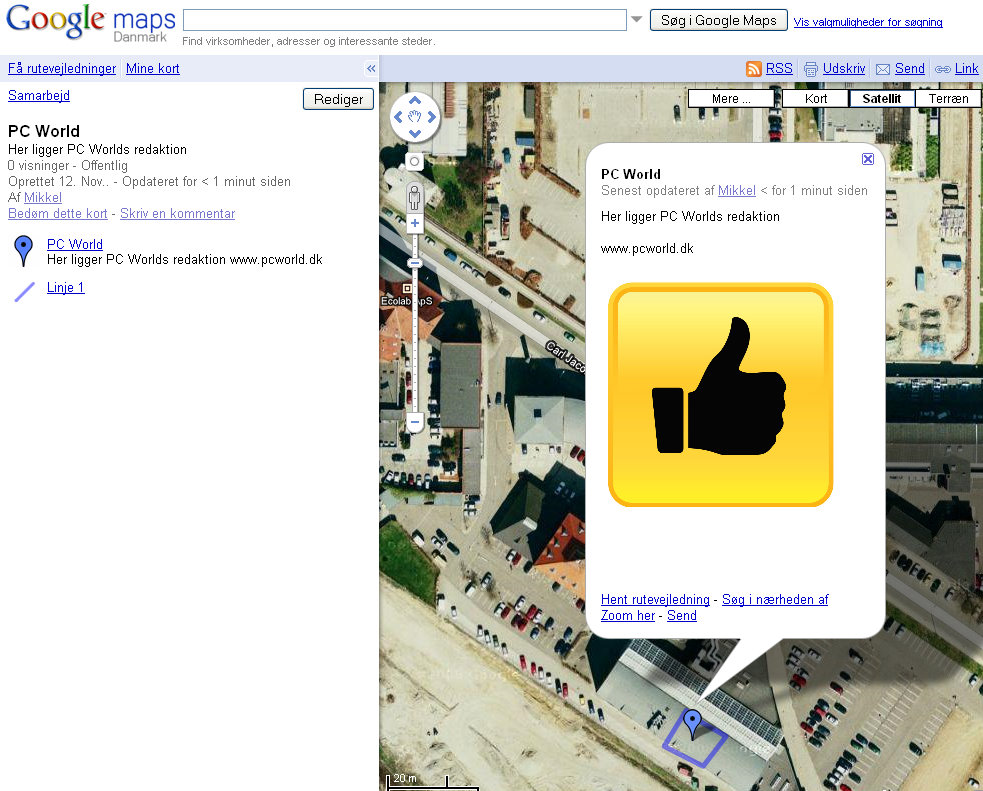Switch map view to Terræn
The height and width of the screenshot is (791, 983).
pos(948,98)
